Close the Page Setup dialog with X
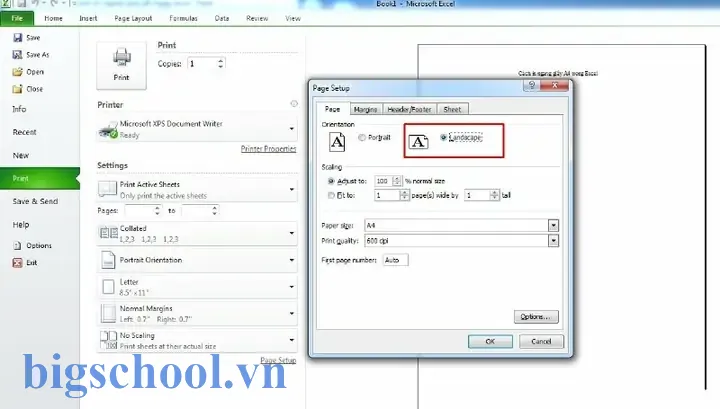Viewport: 720px width, 409px height. coord(555,85)
